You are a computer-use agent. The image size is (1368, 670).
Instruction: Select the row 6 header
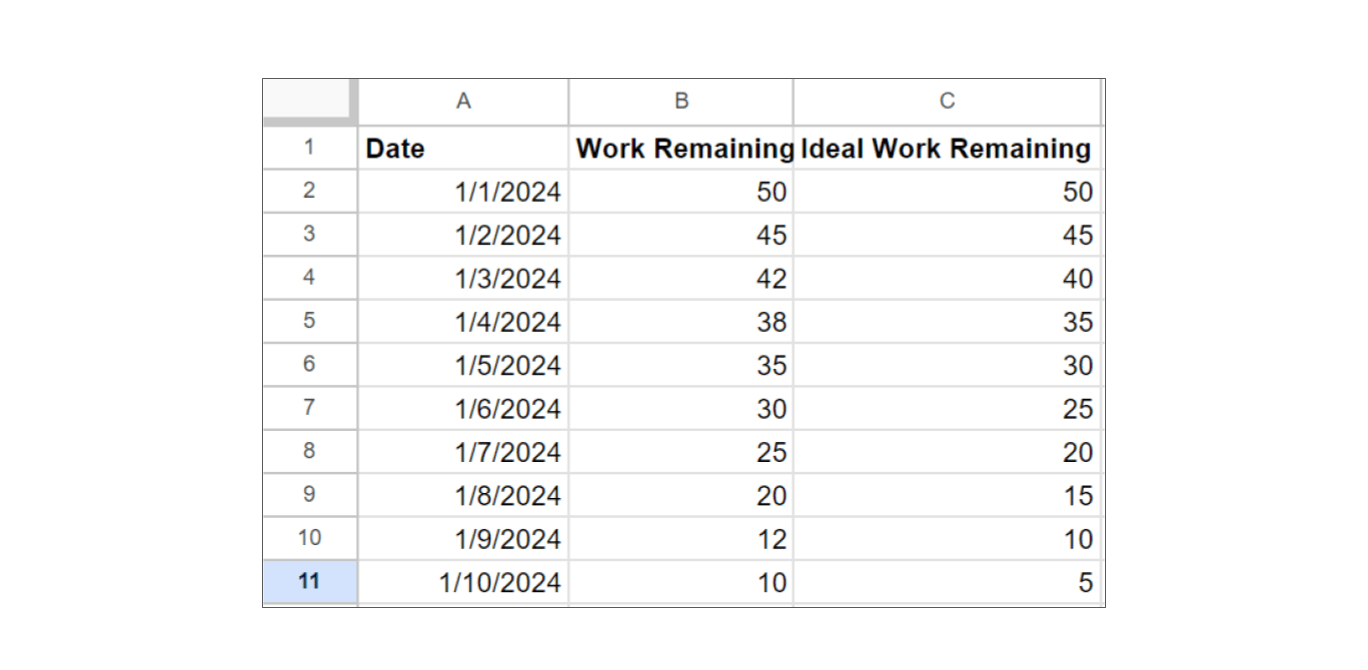[x=309, y=365]
